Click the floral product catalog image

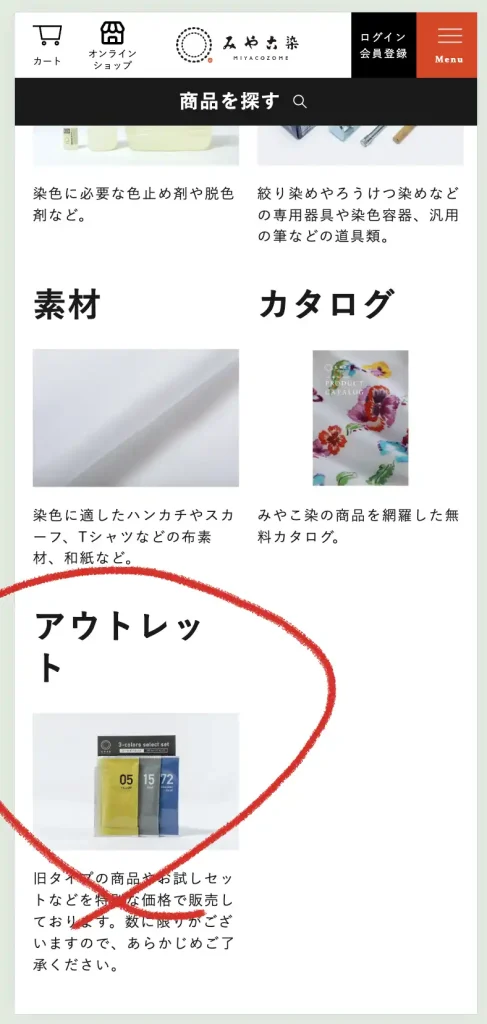360,418
